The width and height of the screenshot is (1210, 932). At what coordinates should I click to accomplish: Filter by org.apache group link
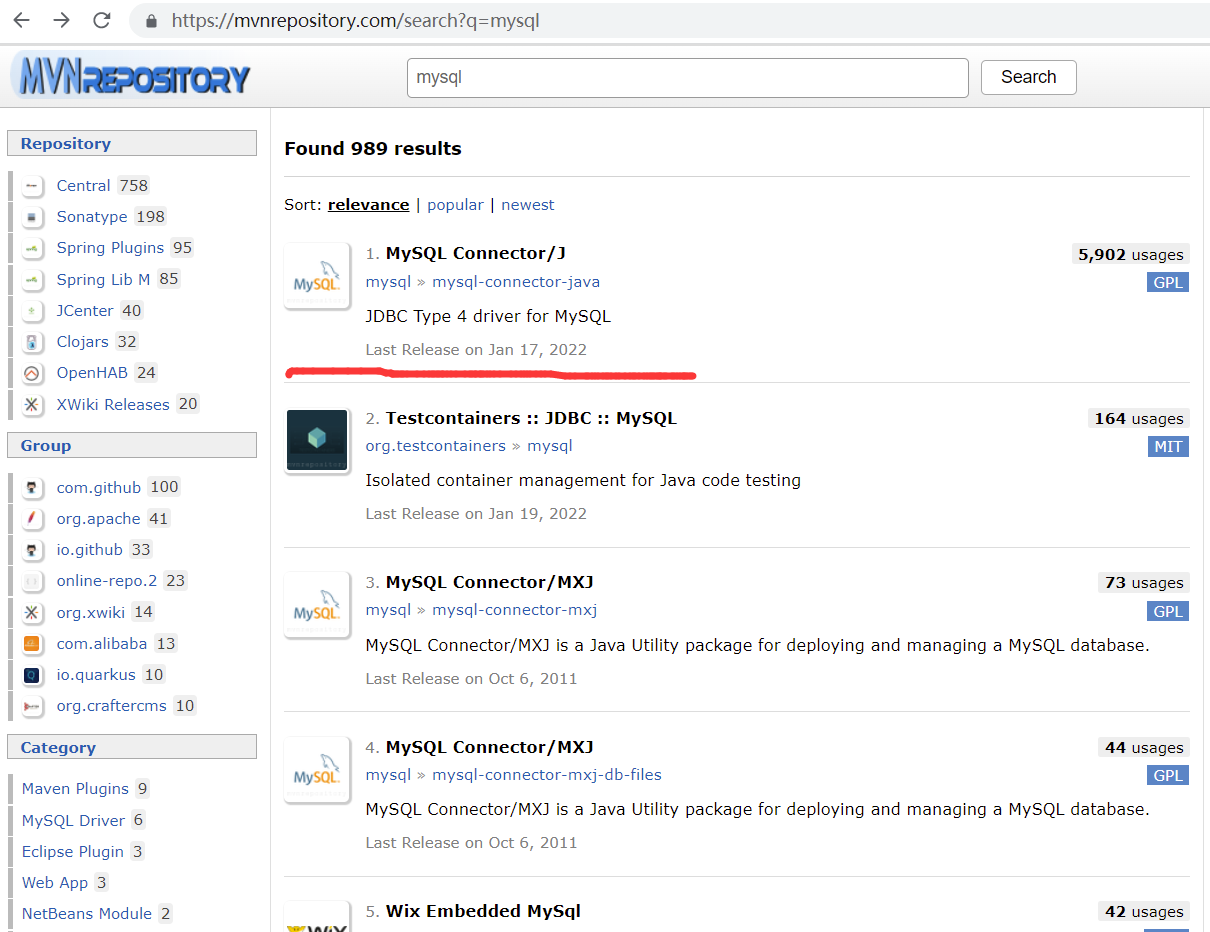click(98, 519)
